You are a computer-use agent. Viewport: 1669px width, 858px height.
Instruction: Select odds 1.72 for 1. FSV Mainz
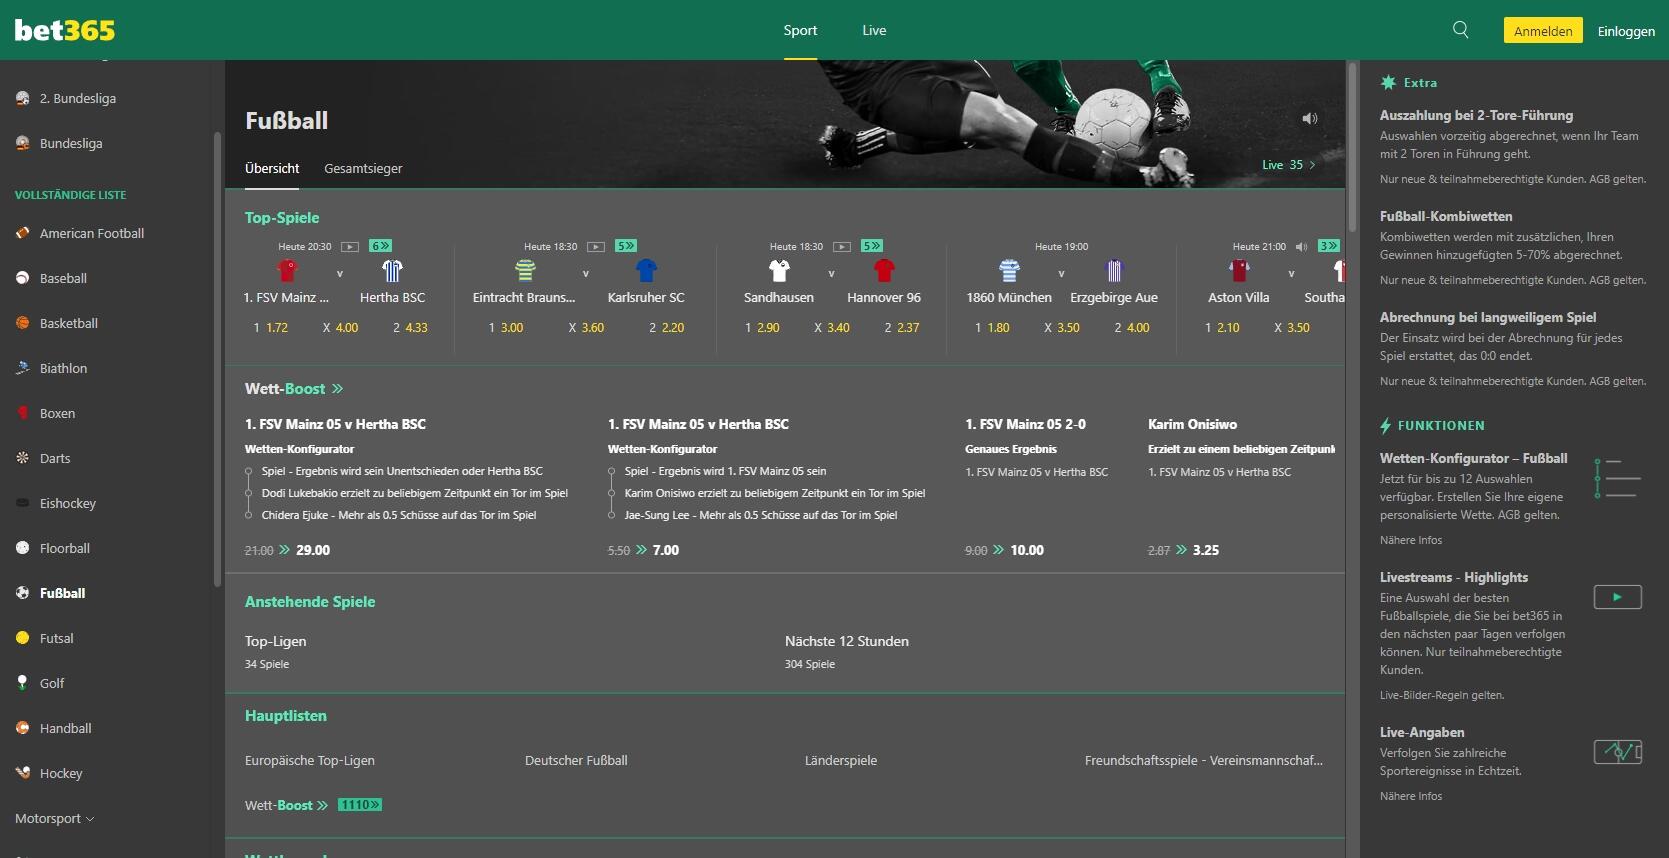click(x=271, y=327)
